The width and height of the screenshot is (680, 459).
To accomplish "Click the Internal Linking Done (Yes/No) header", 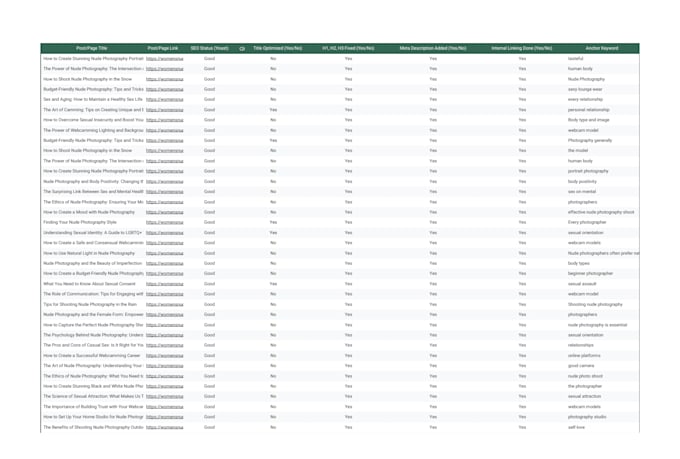I will pos(522,48).
